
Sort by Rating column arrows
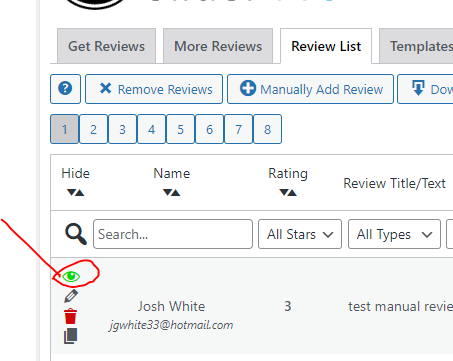288,192
